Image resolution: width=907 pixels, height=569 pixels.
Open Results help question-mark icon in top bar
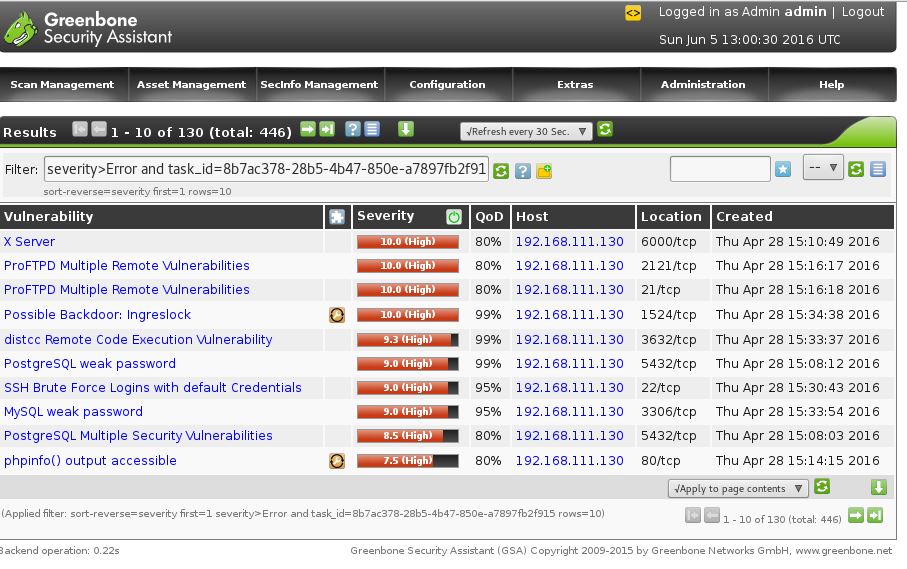pos(352,129)
